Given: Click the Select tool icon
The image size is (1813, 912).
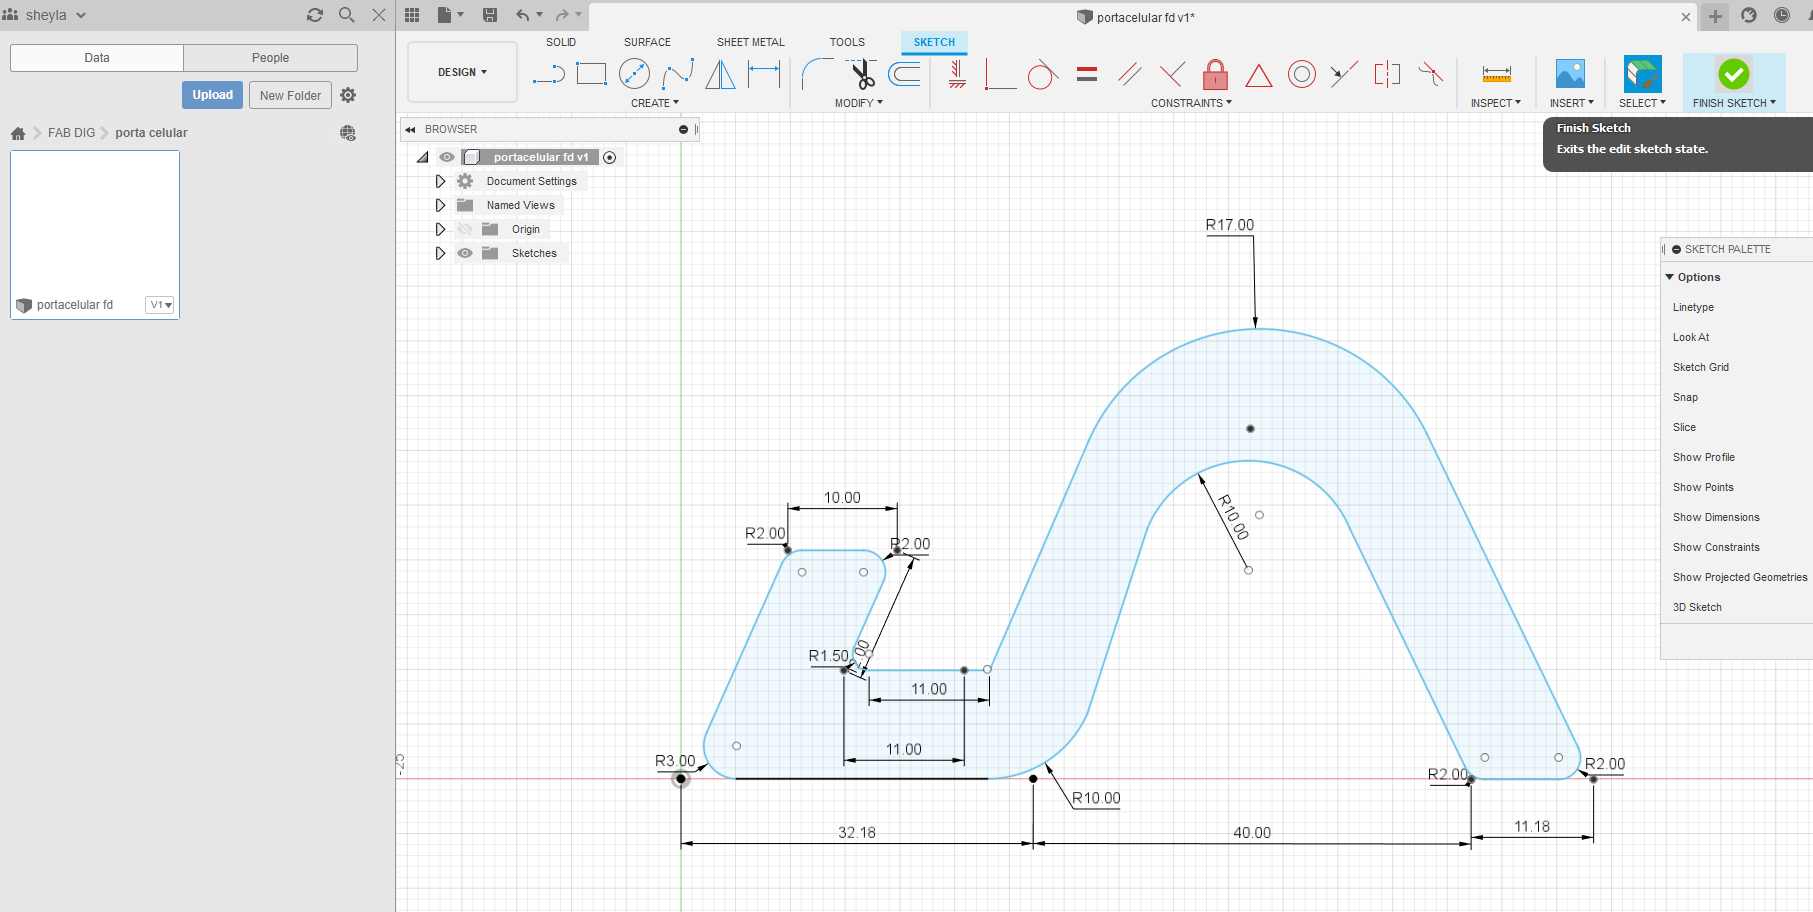Looking at the screenshot, I should click(1642, 74).
